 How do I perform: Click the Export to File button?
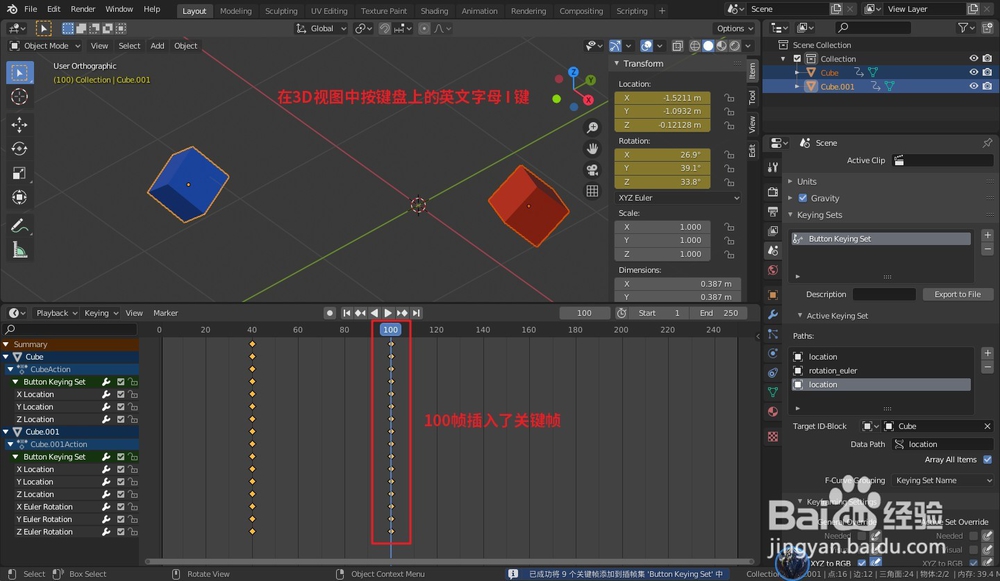(x=957, y=294)
